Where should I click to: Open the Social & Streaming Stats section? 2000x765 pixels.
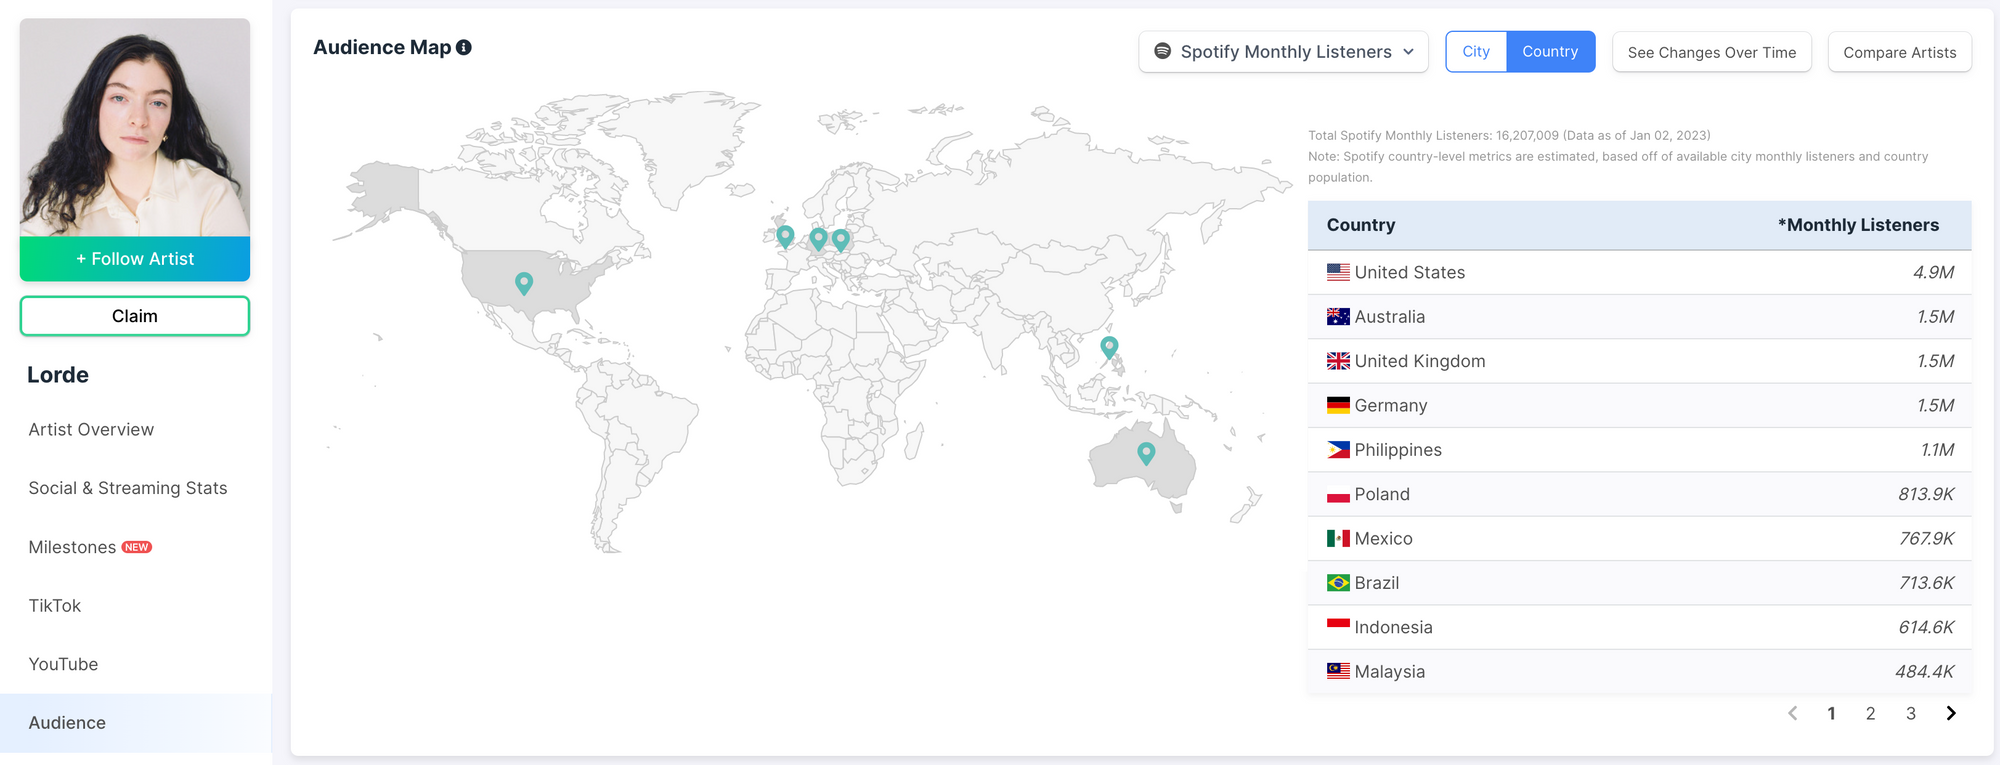coord(128,488)
